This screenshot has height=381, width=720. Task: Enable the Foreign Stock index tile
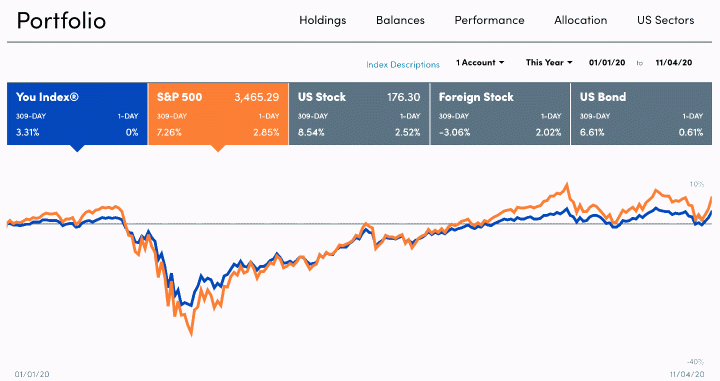[x=500, y=114]
